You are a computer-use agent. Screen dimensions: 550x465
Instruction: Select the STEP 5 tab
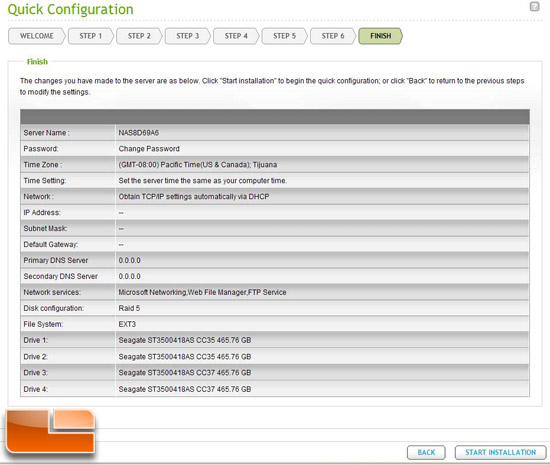(284, 36)
